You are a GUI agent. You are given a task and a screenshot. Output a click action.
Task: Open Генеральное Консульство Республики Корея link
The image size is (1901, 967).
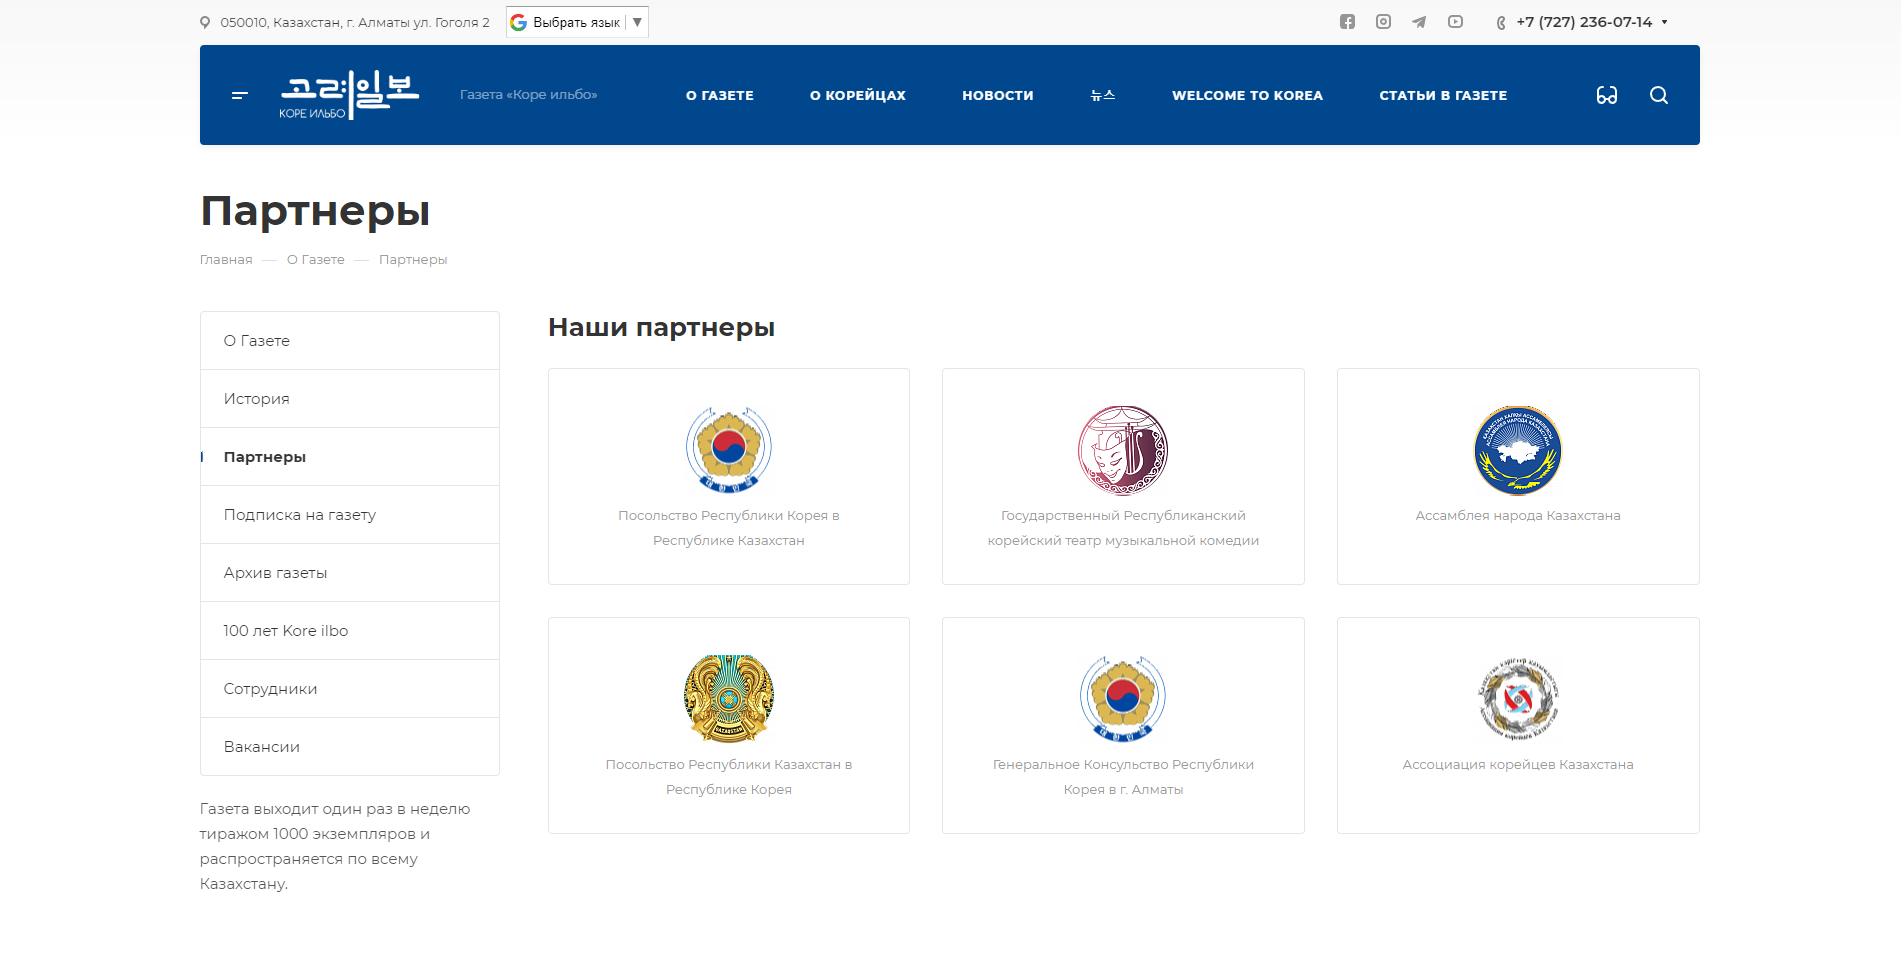point(1123,777)
